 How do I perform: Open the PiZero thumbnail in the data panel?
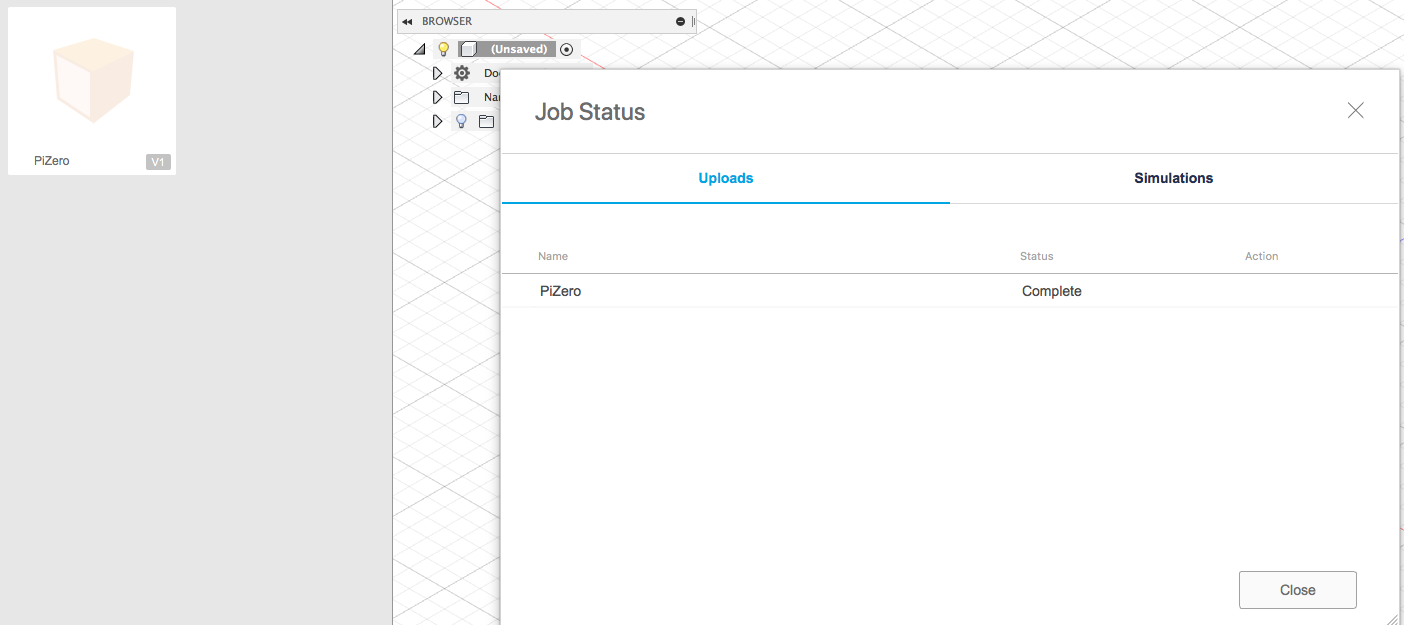click(92, 80)
